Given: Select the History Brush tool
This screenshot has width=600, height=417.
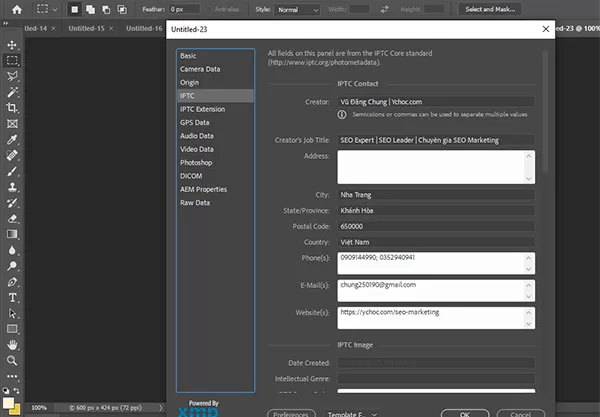Looking at the screenshot, I should tap(12, 203).
